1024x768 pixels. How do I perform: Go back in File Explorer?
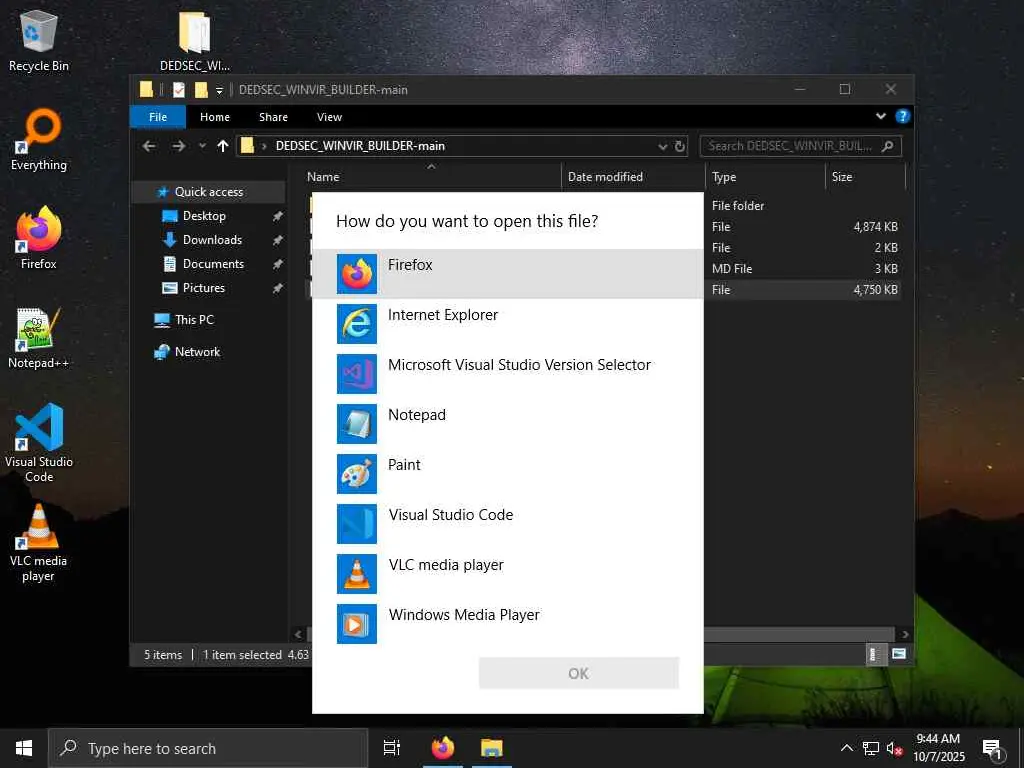pos(149,146)
